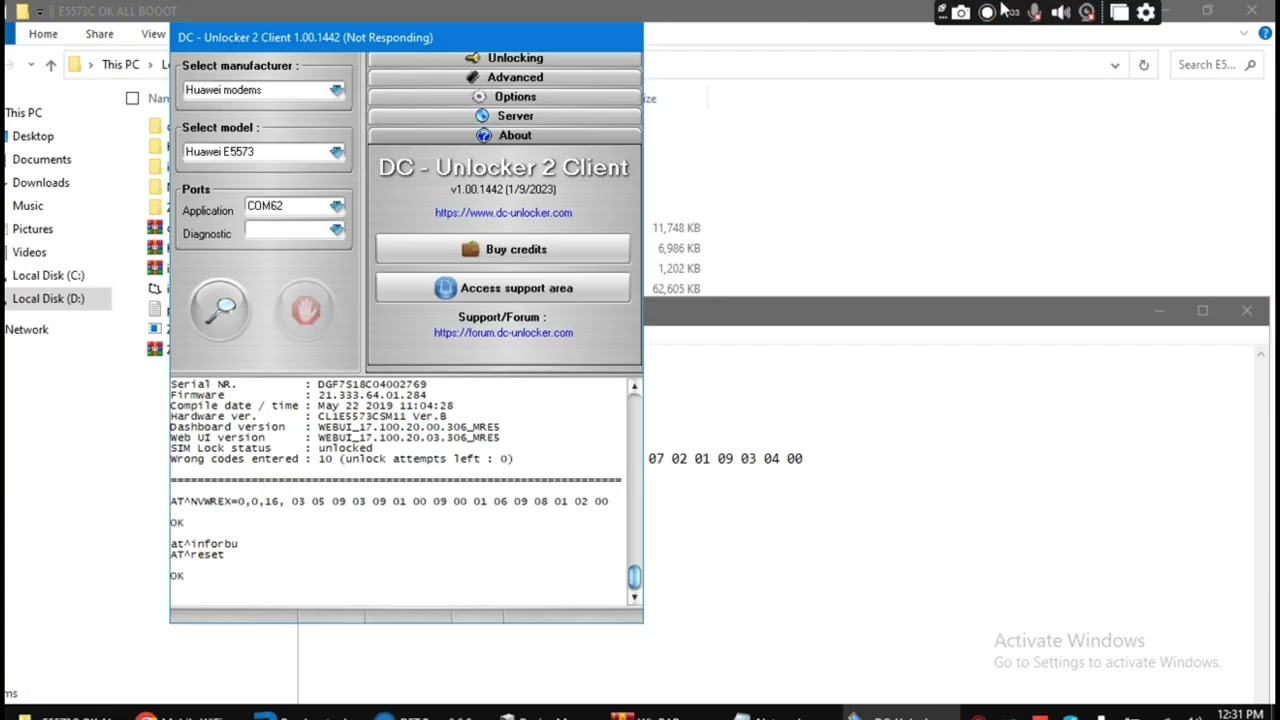Open the Server tab

click(504, 116)
